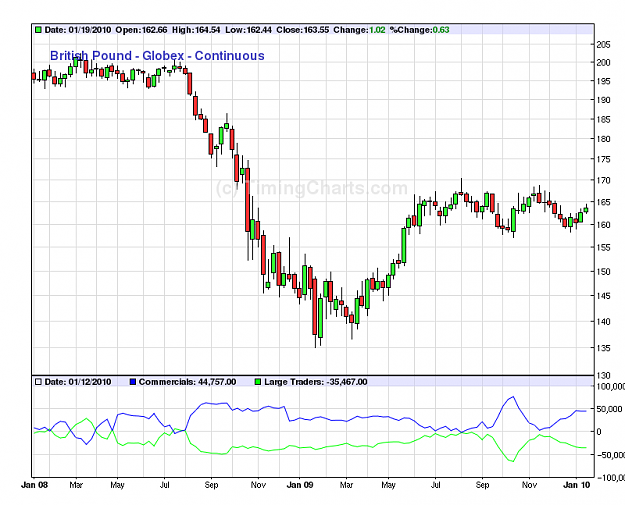The width and height of the screenshot is (625, 505).
Task: Click the 135 price axis label
Action: coord(603,348)
